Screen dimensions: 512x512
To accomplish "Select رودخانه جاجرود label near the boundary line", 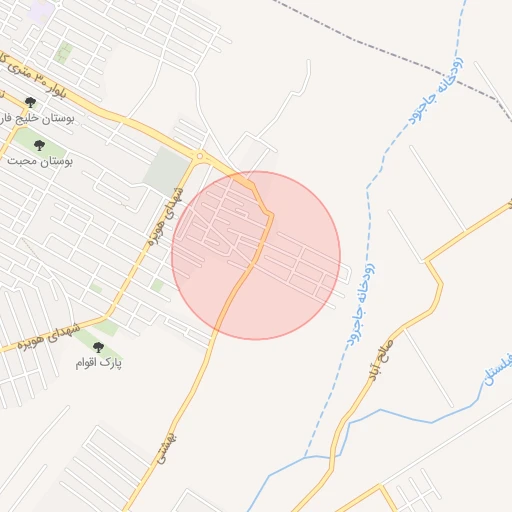I will click(x=436, y=91).
